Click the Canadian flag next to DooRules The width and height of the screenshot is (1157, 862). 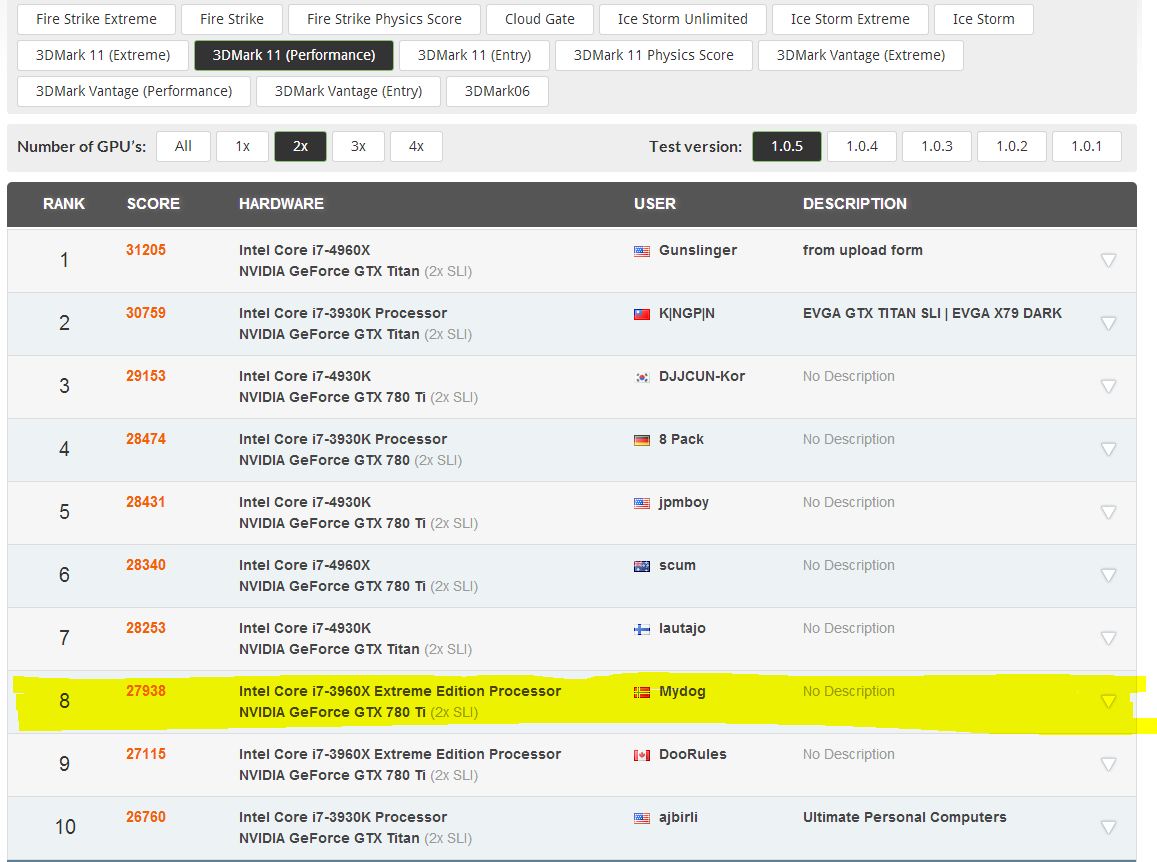pos(642,755)
